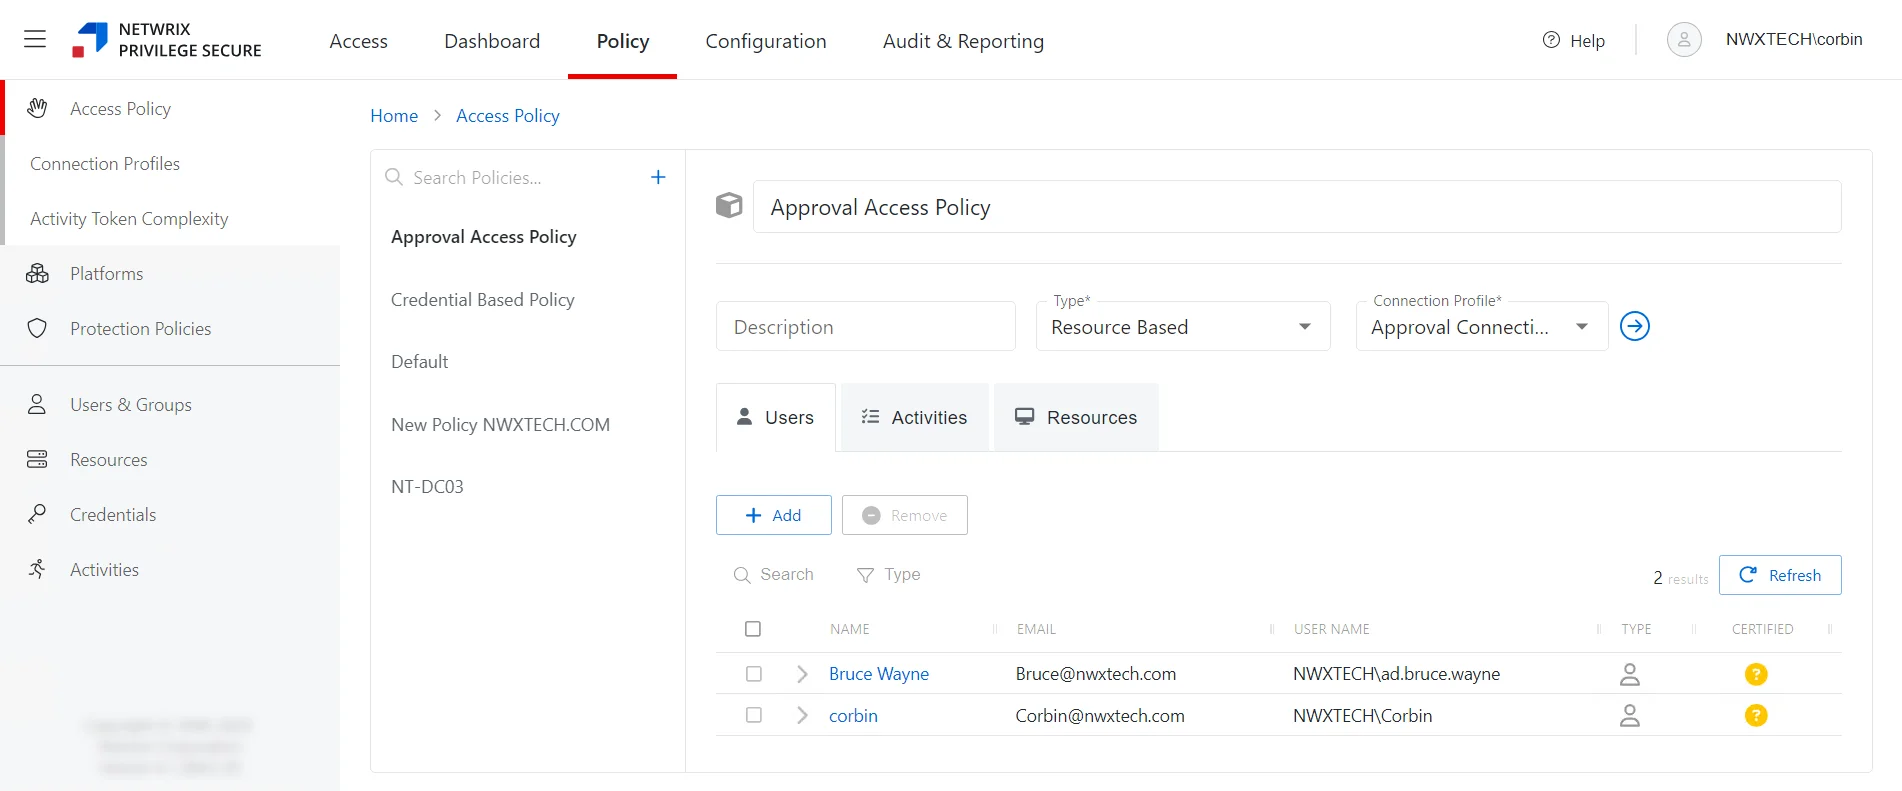1902x791 pixels.
Task: Click the Activities running figure icon
Action: 37,569
